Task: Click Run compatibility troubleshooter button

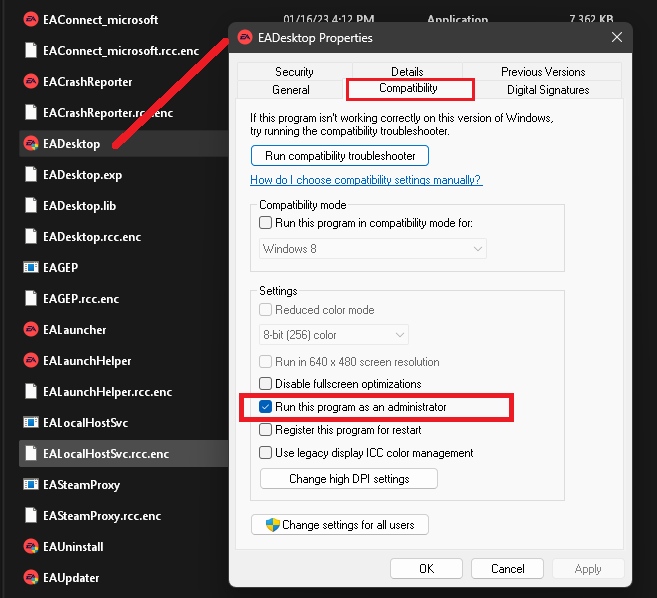Action: click(x=340, y=156)
